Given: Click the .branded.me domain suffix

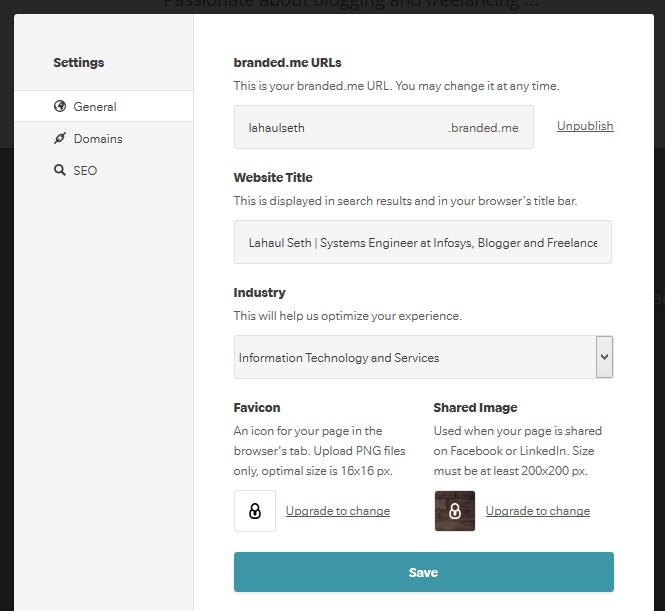Looking at the screenshot, I should (483, 128).
